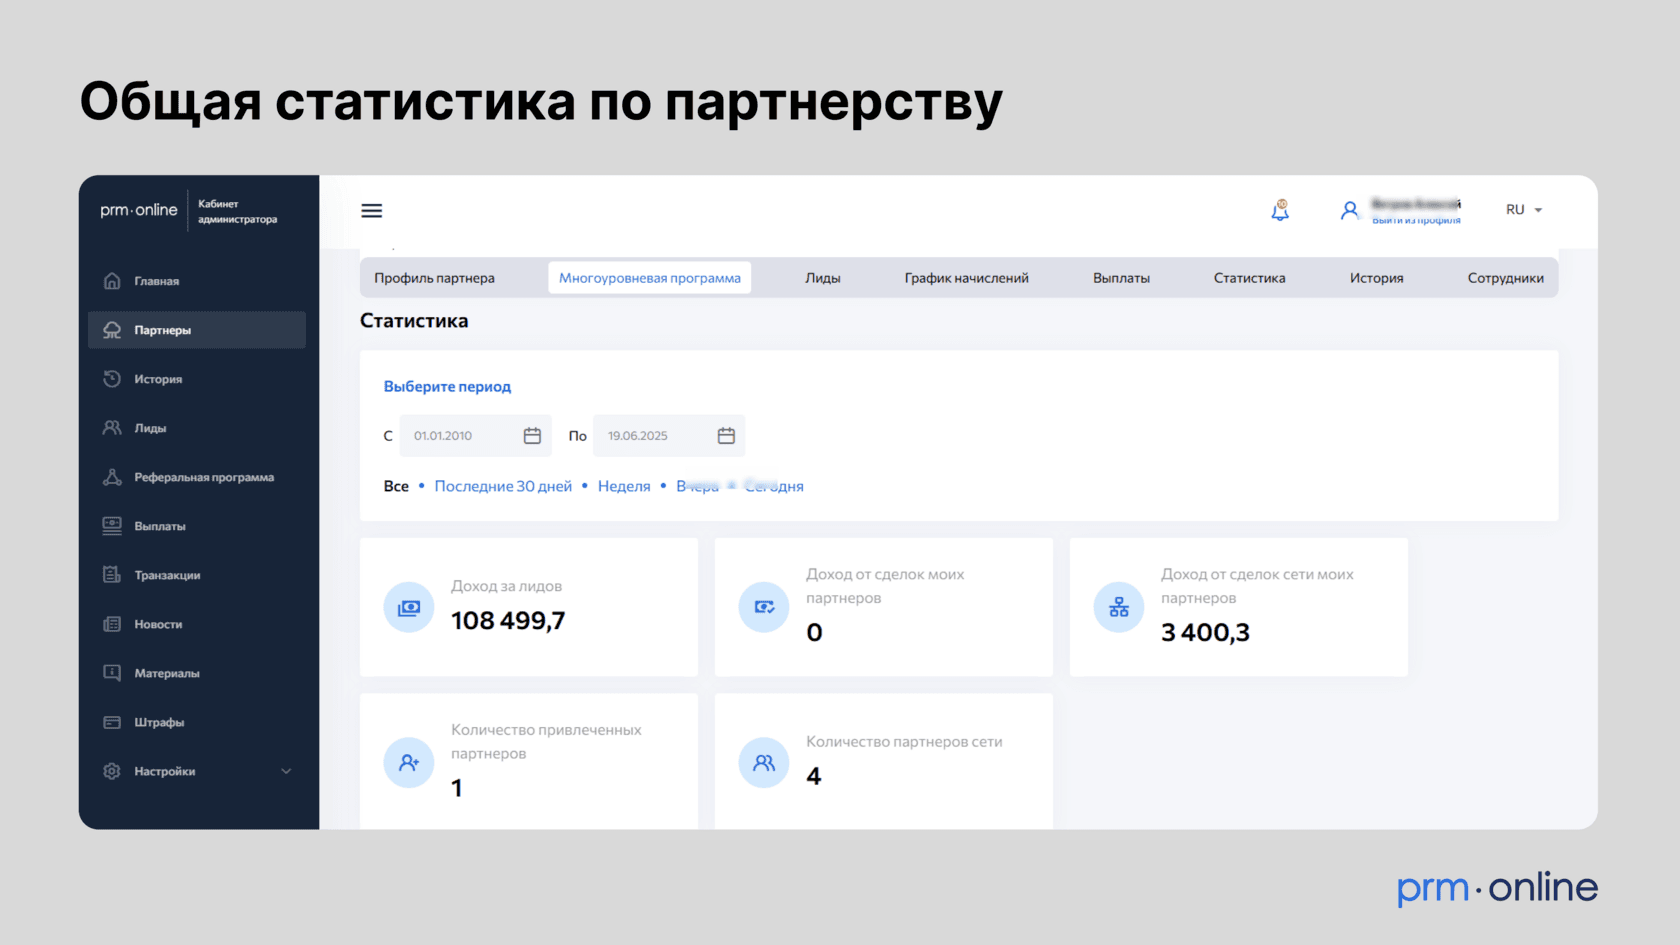Click the gear icon beside Настройки
Image resolution: width=1680 pixels, height=945 pixels.
[x=112, y=771]
